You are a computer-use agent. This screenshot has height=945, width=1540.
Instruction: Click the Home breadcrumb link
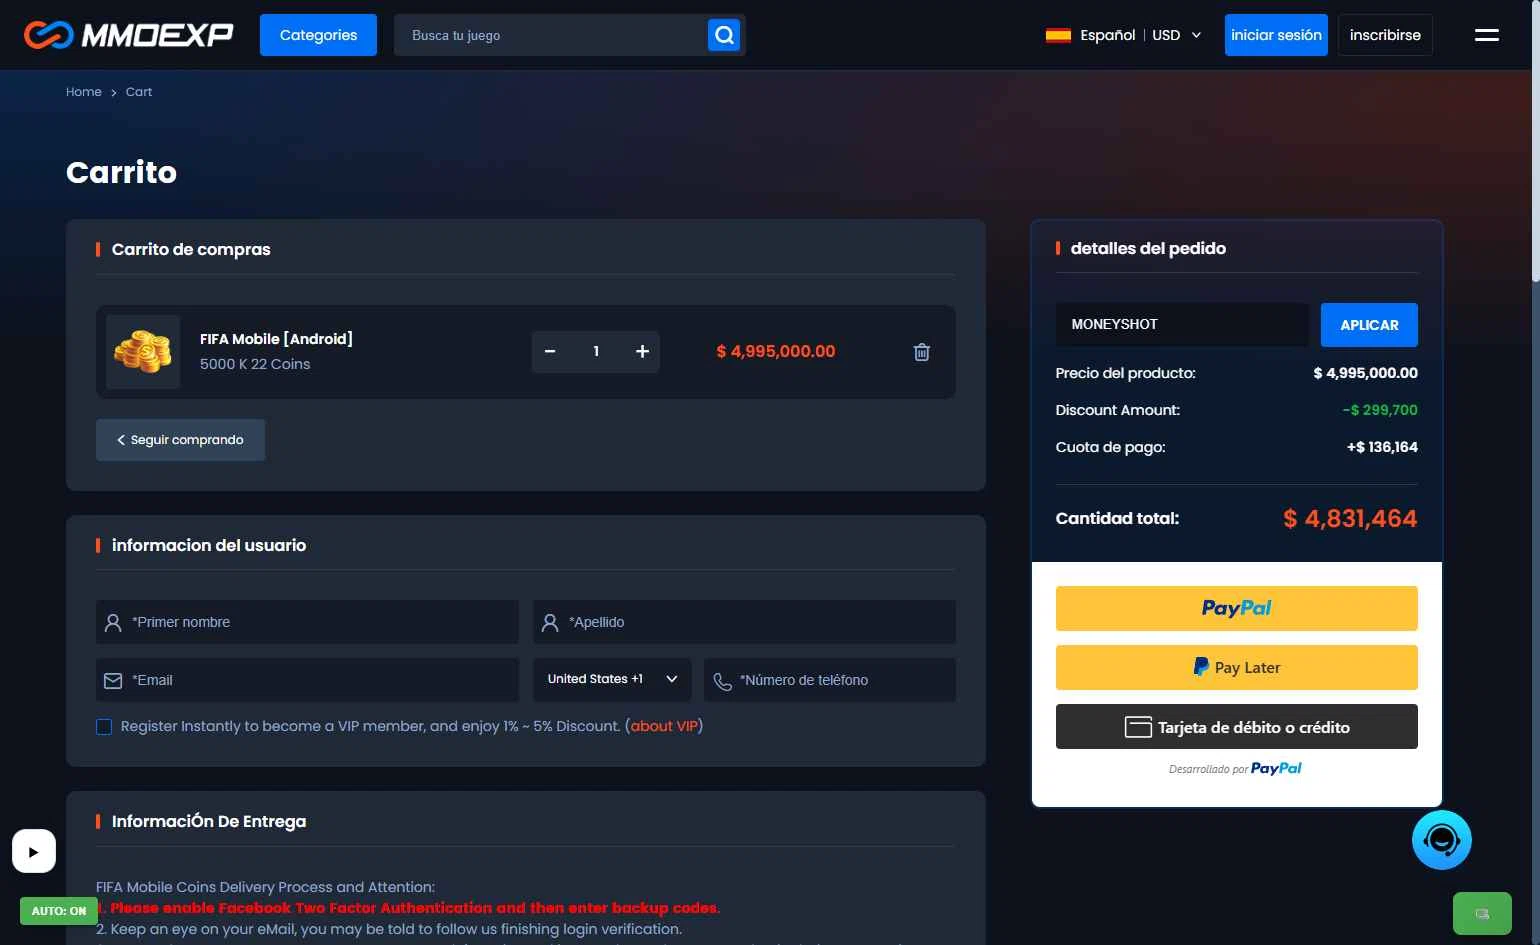tap(84, 92)
